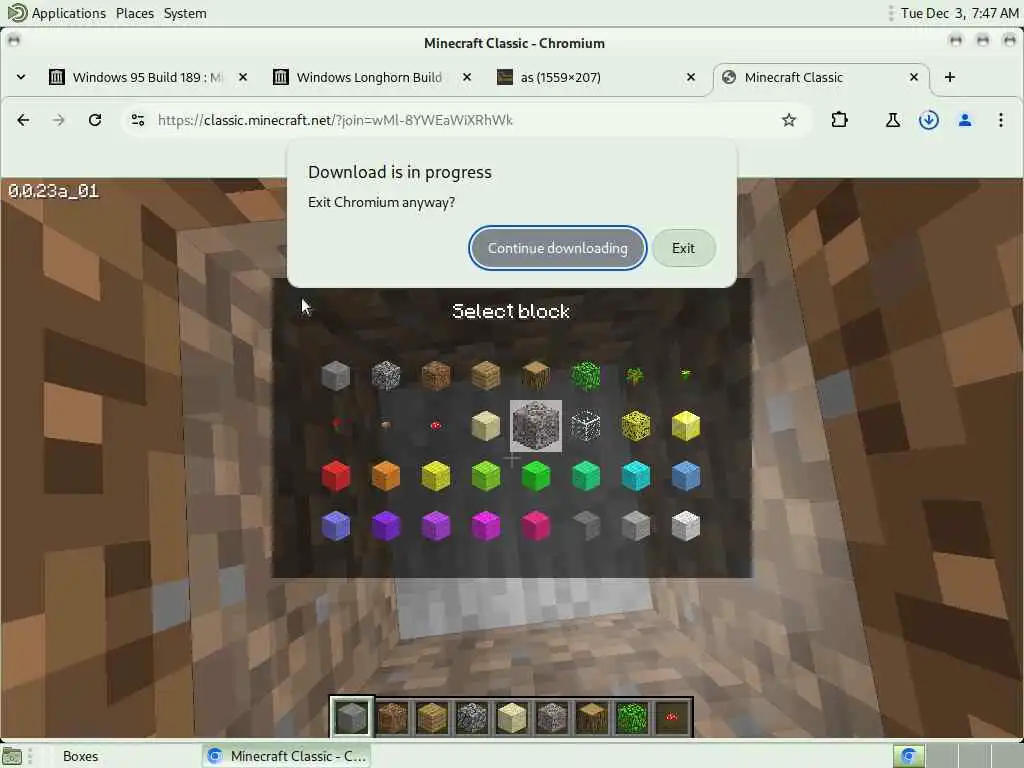Pick the wood log block in grid

click(x=536, y=376)
